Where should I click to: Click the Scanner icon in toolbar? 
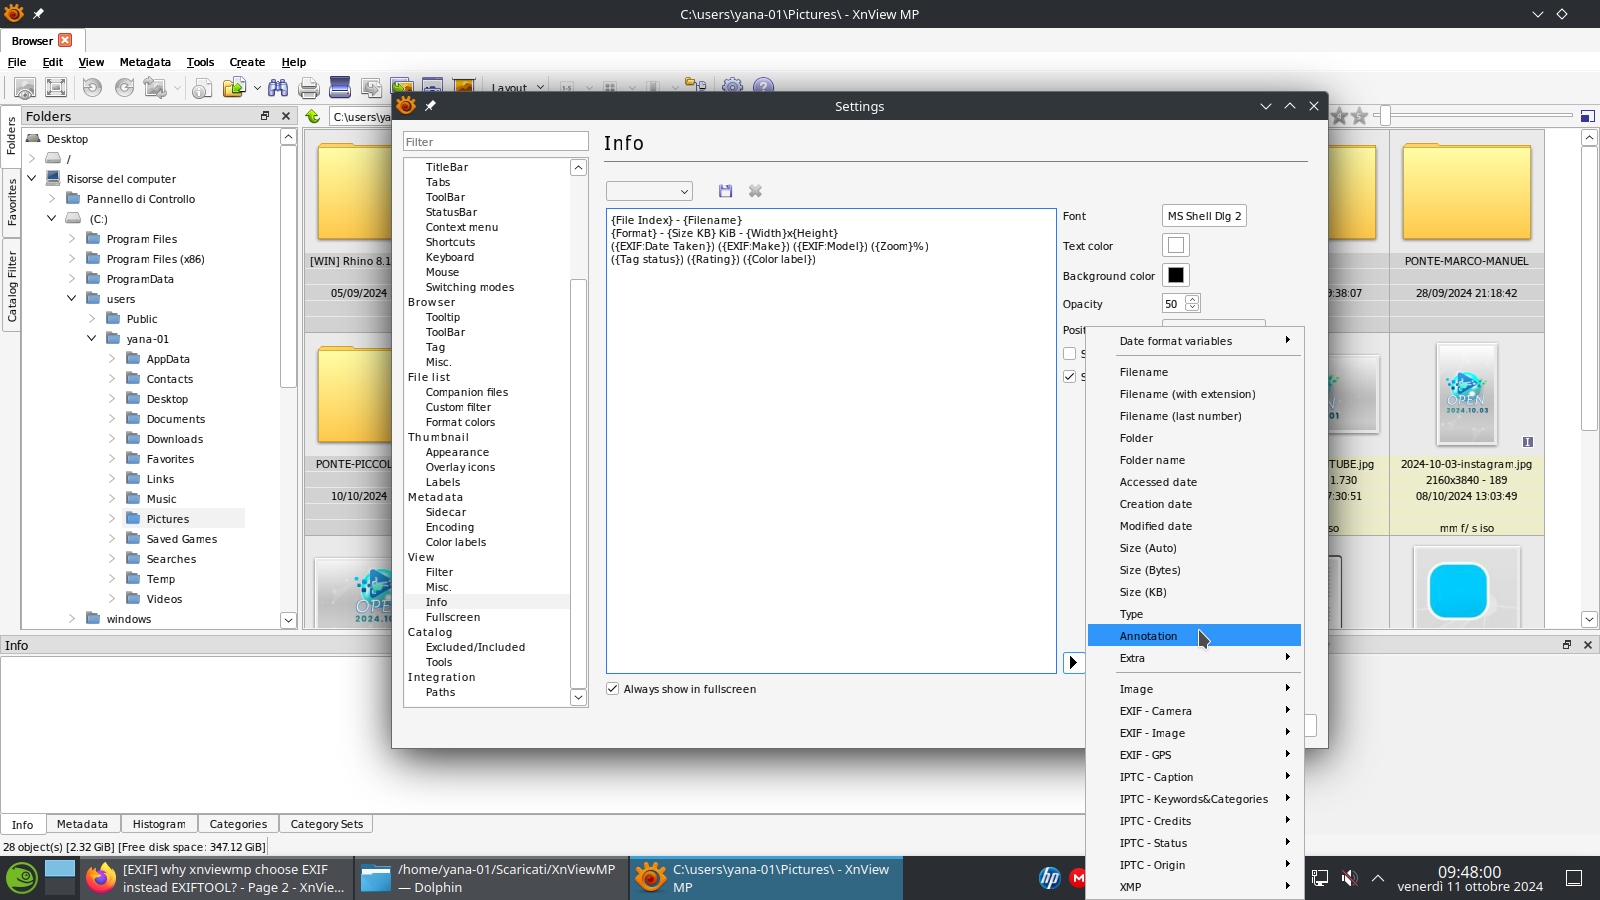340,88
